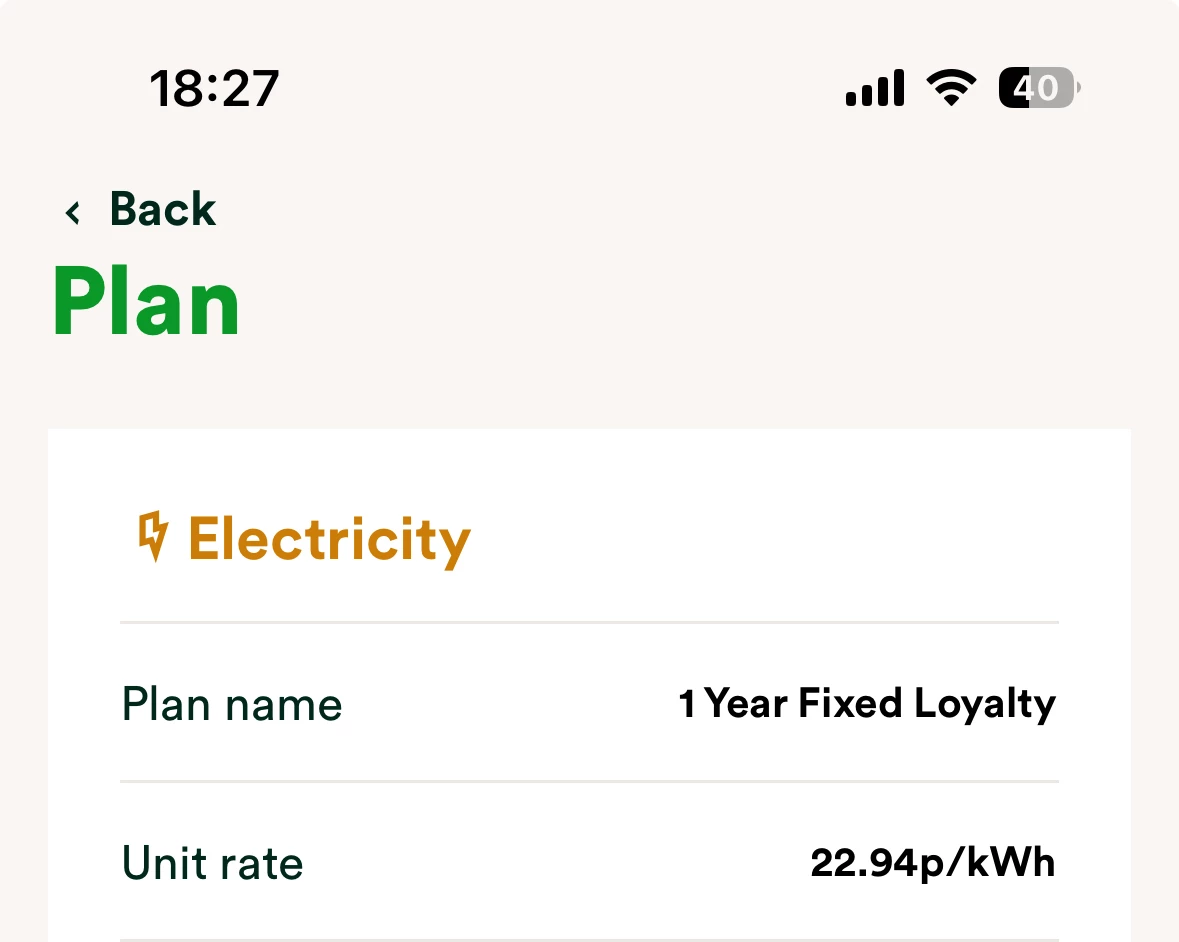Select the Electricity section heading text
Viewport: 1179px width, 942px height.
coord(329,539)
